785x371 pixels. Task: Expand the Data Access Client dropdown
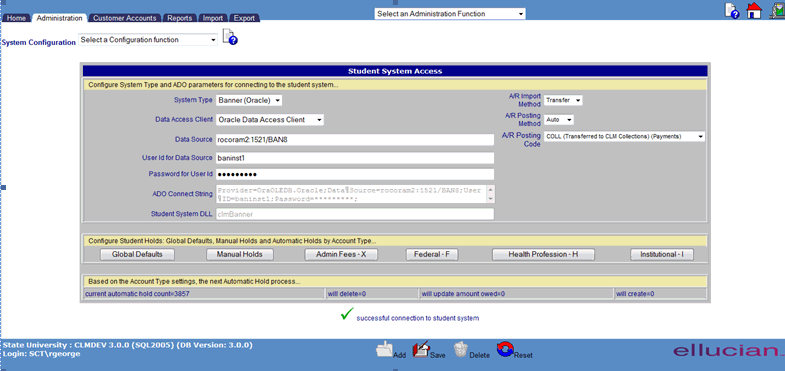270,120
